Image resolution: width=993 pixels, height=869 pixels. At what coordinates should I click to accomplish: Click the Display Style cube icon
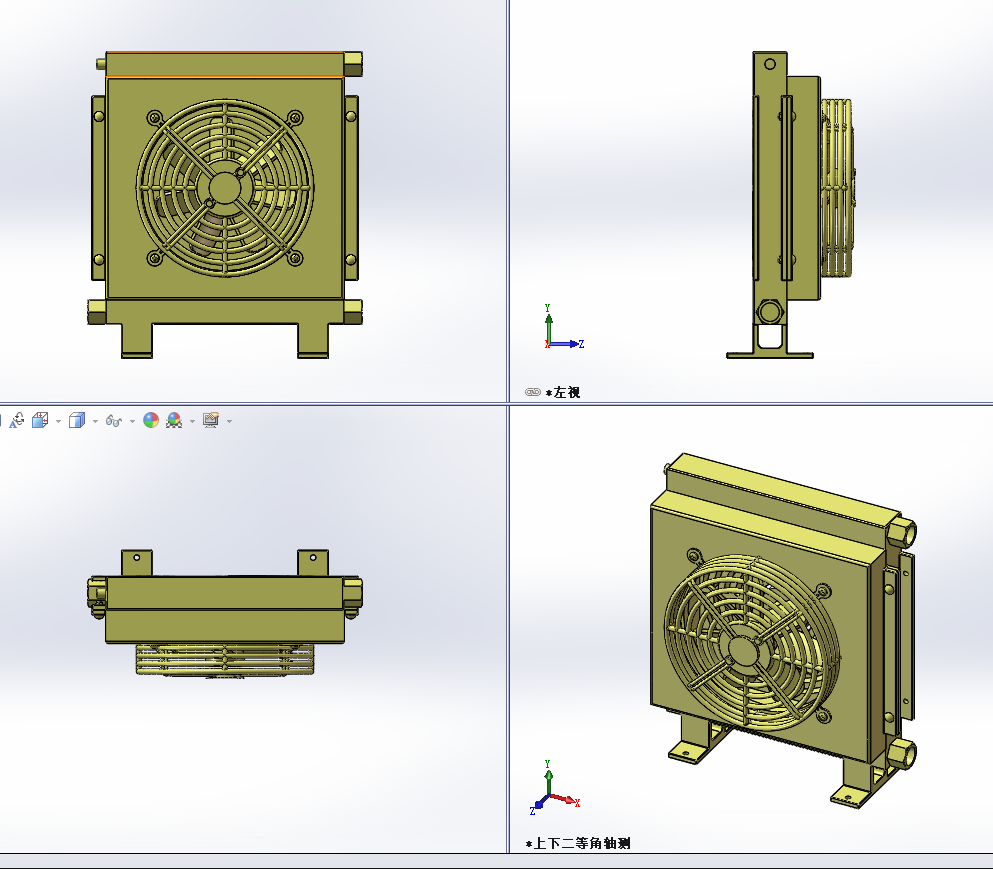[x=78, y=421]
